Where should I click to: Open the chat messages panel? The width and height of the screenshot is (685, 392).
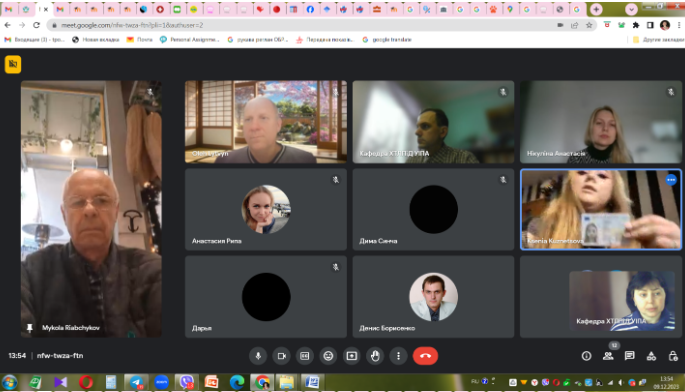click(630, 356)
